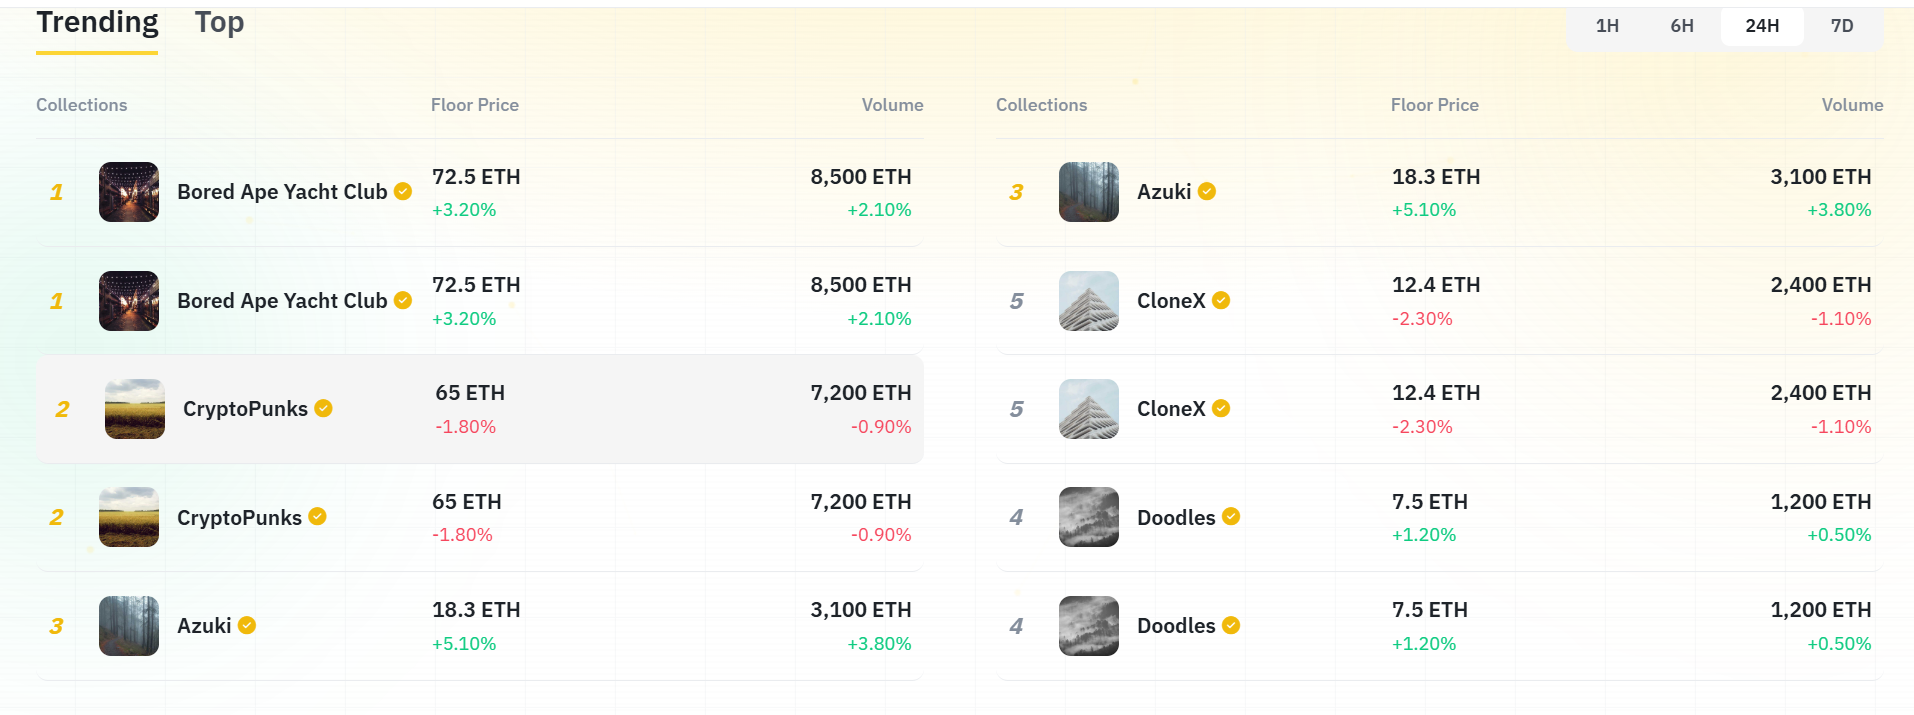Switch time range to 7D

(x=1842, y=26)
